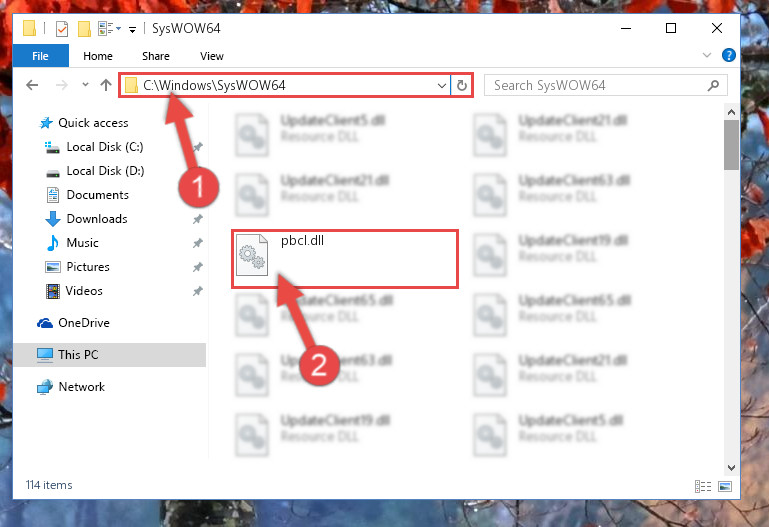Click the Properties checkmark icon in title bar
Screen dimensions: 769x527
(x=62, y=29)
